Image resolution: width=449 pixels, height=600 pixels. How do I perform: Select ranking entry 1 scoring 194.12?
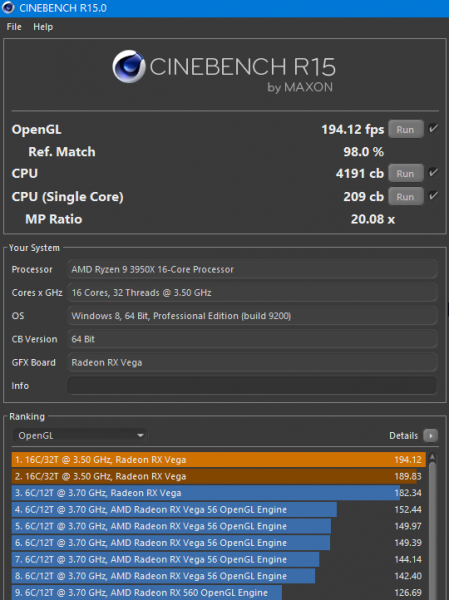(x=219, y=460)
